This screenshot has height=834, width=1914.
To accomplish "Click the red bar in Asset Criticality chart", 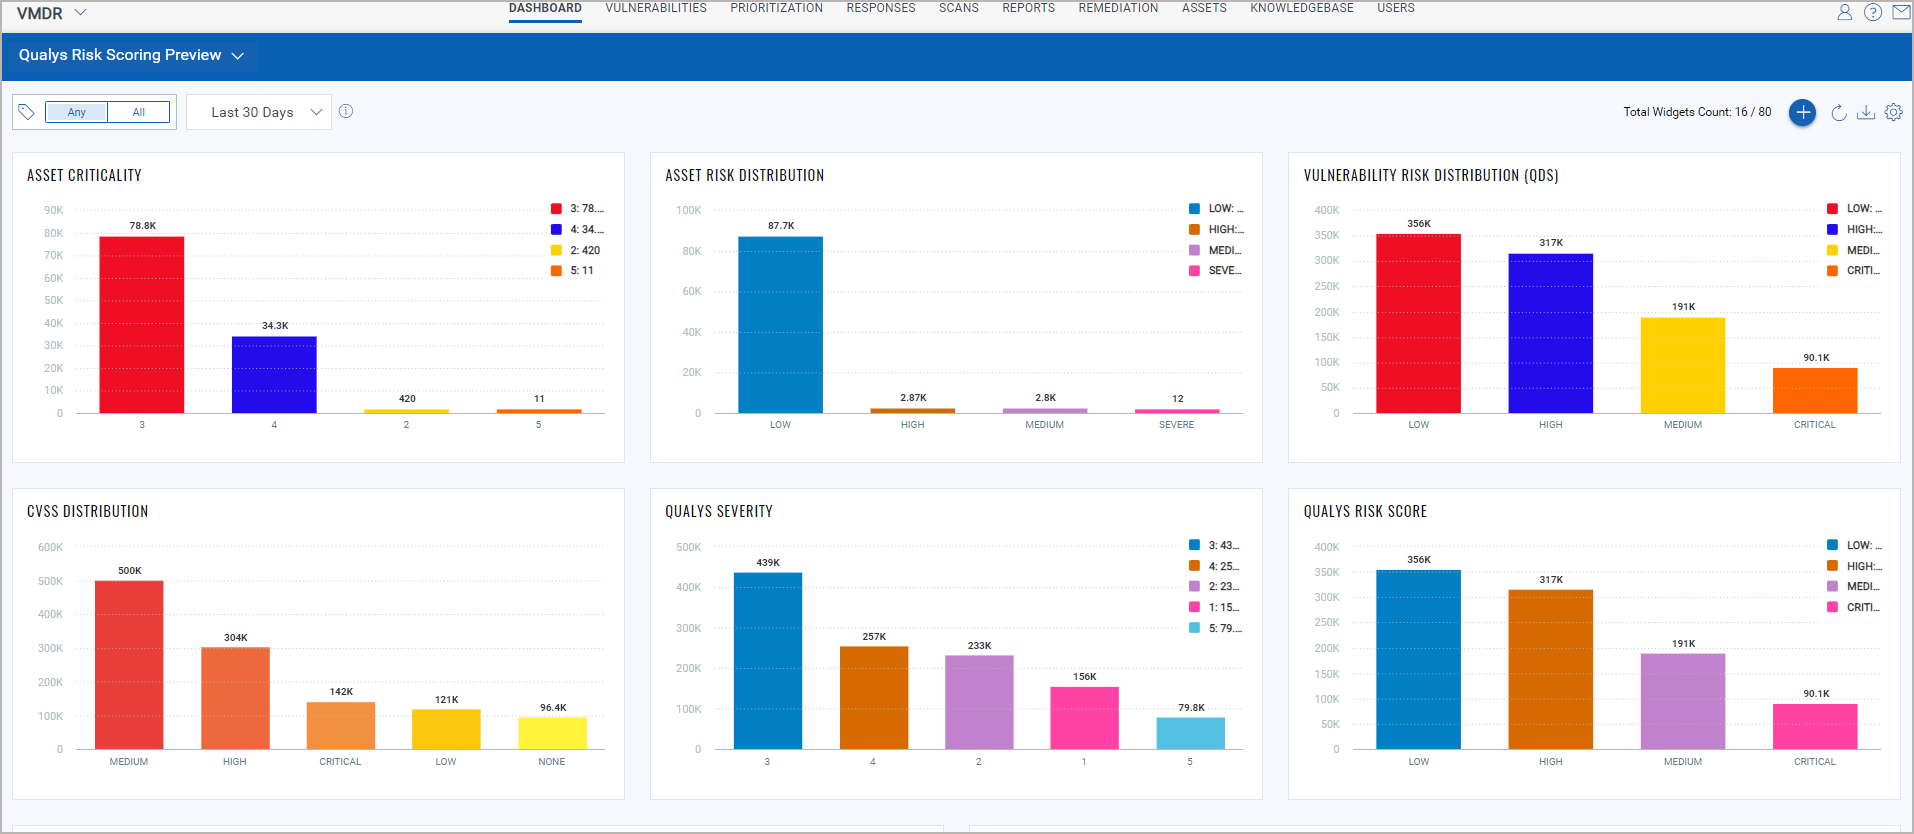I will click(142, 324).
